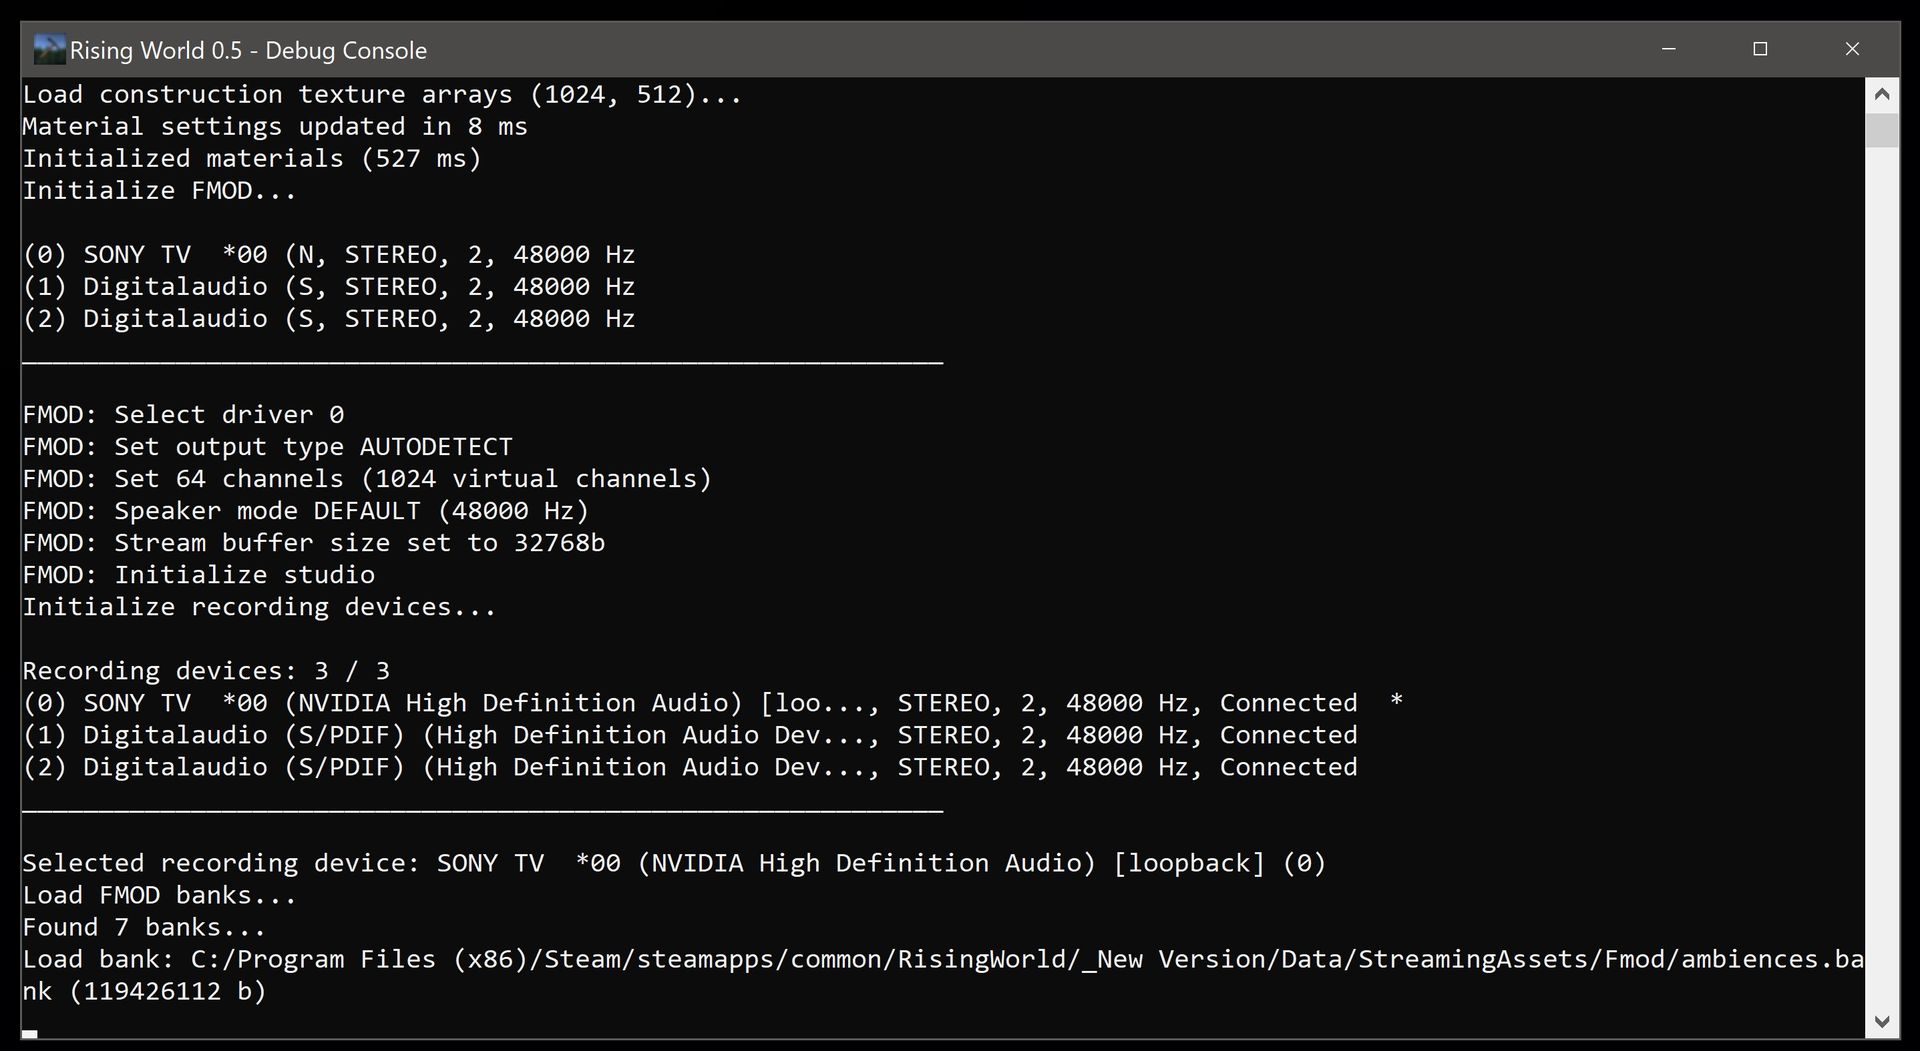Click the 'Selected recording device' line
This screenshot has height=1051, width=1920.
[x=673, y=863]
